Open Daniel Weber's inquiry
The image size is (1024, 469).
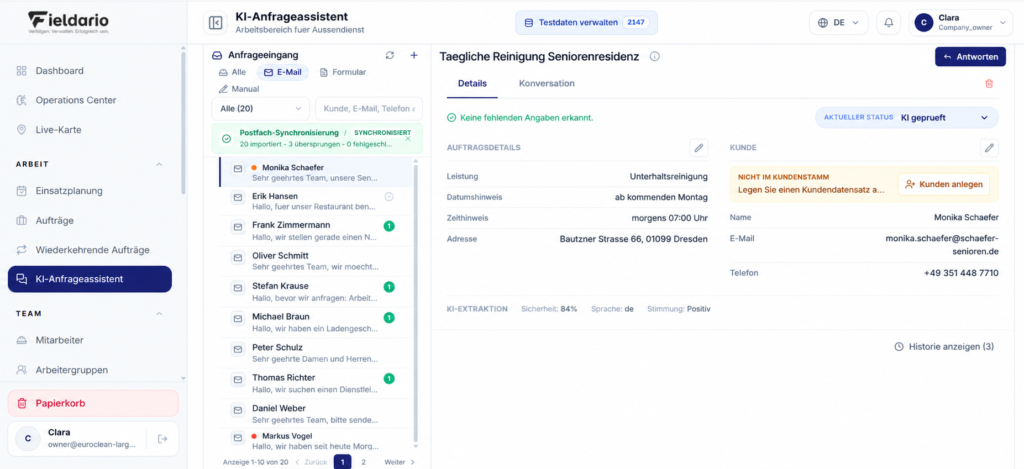316,413
